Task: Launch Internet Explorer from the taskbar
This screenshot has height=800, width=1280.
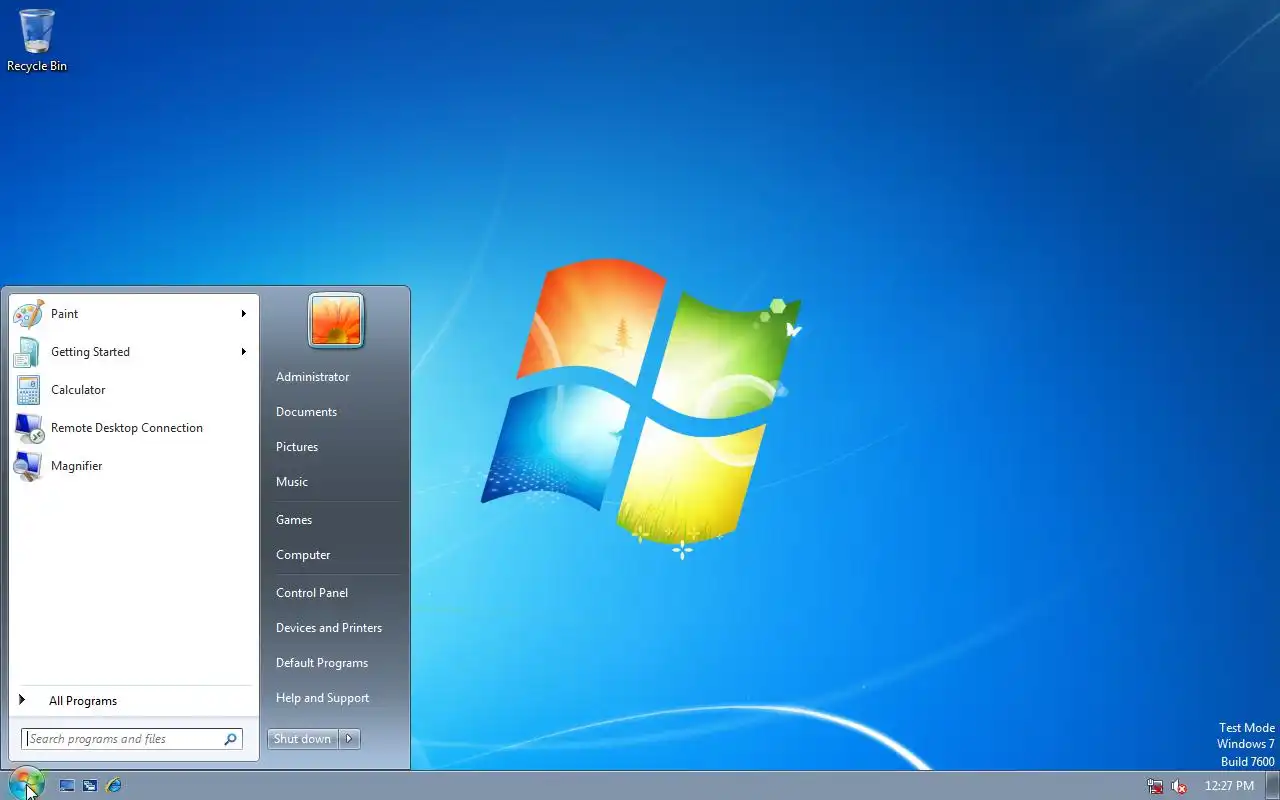Action: point(114,786)
